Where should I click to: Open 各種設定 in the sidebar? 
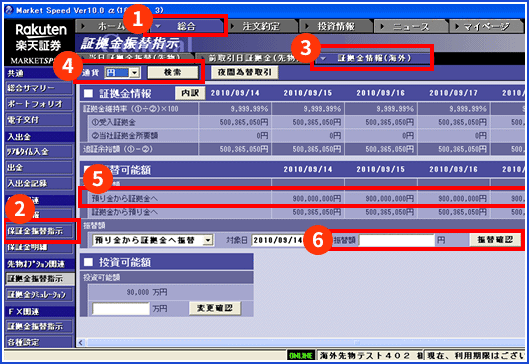39,342
